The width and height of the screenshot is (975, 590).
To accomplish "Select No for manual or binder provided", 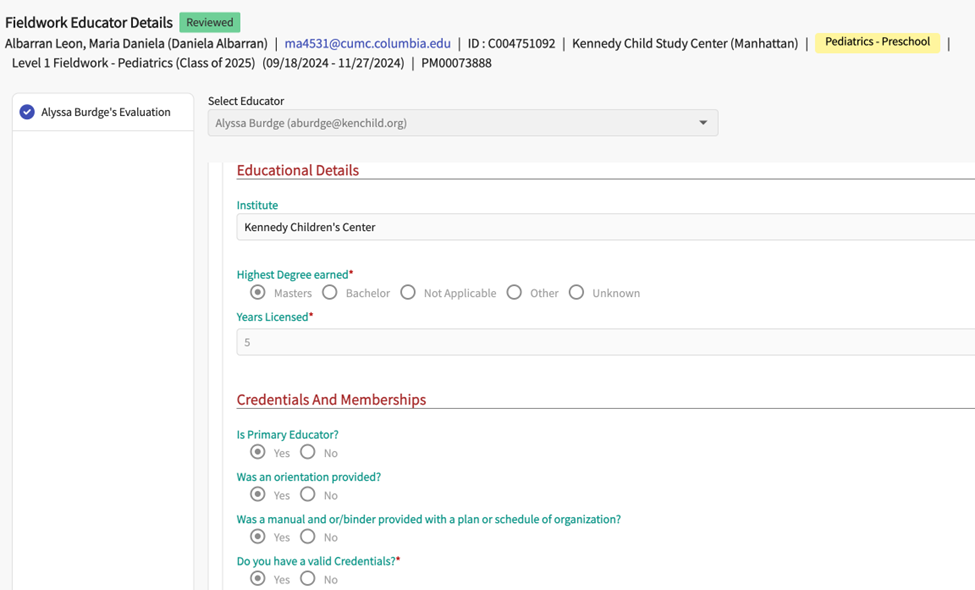I will click(x=308, y=537).
